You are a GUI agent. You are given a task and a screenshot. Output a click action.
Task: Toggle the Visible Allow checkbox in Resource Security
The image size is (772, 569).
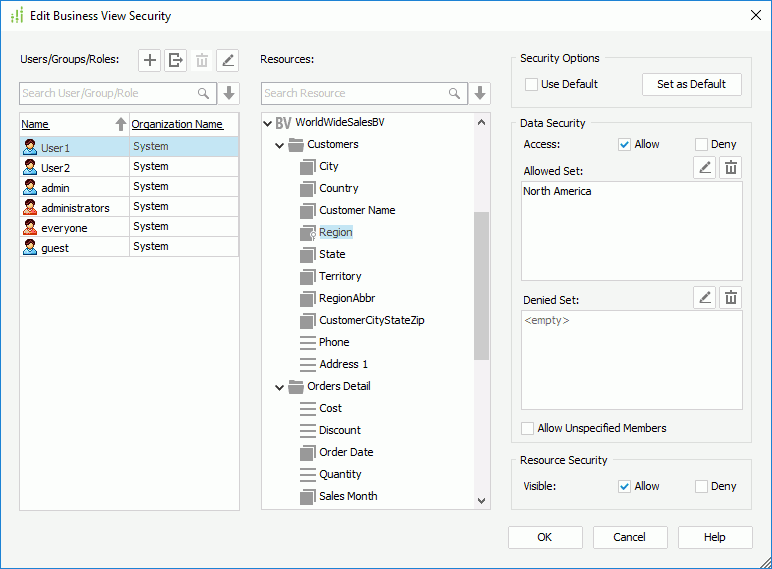pyautogui.click(x=625, y=486)
